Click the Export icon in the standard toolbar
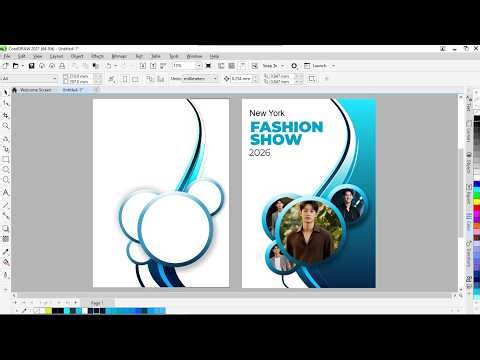The width and height of the screenshot is (480, 360). tap(153, 66)
